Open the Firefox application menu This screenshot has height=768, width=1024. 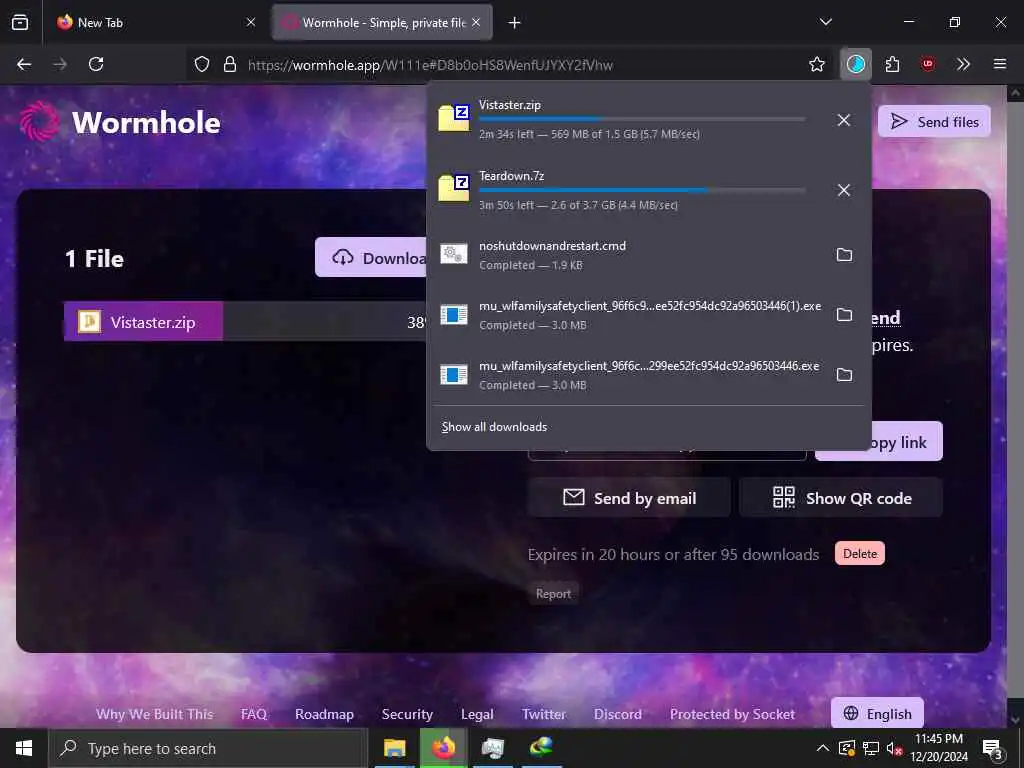(999, 64)
